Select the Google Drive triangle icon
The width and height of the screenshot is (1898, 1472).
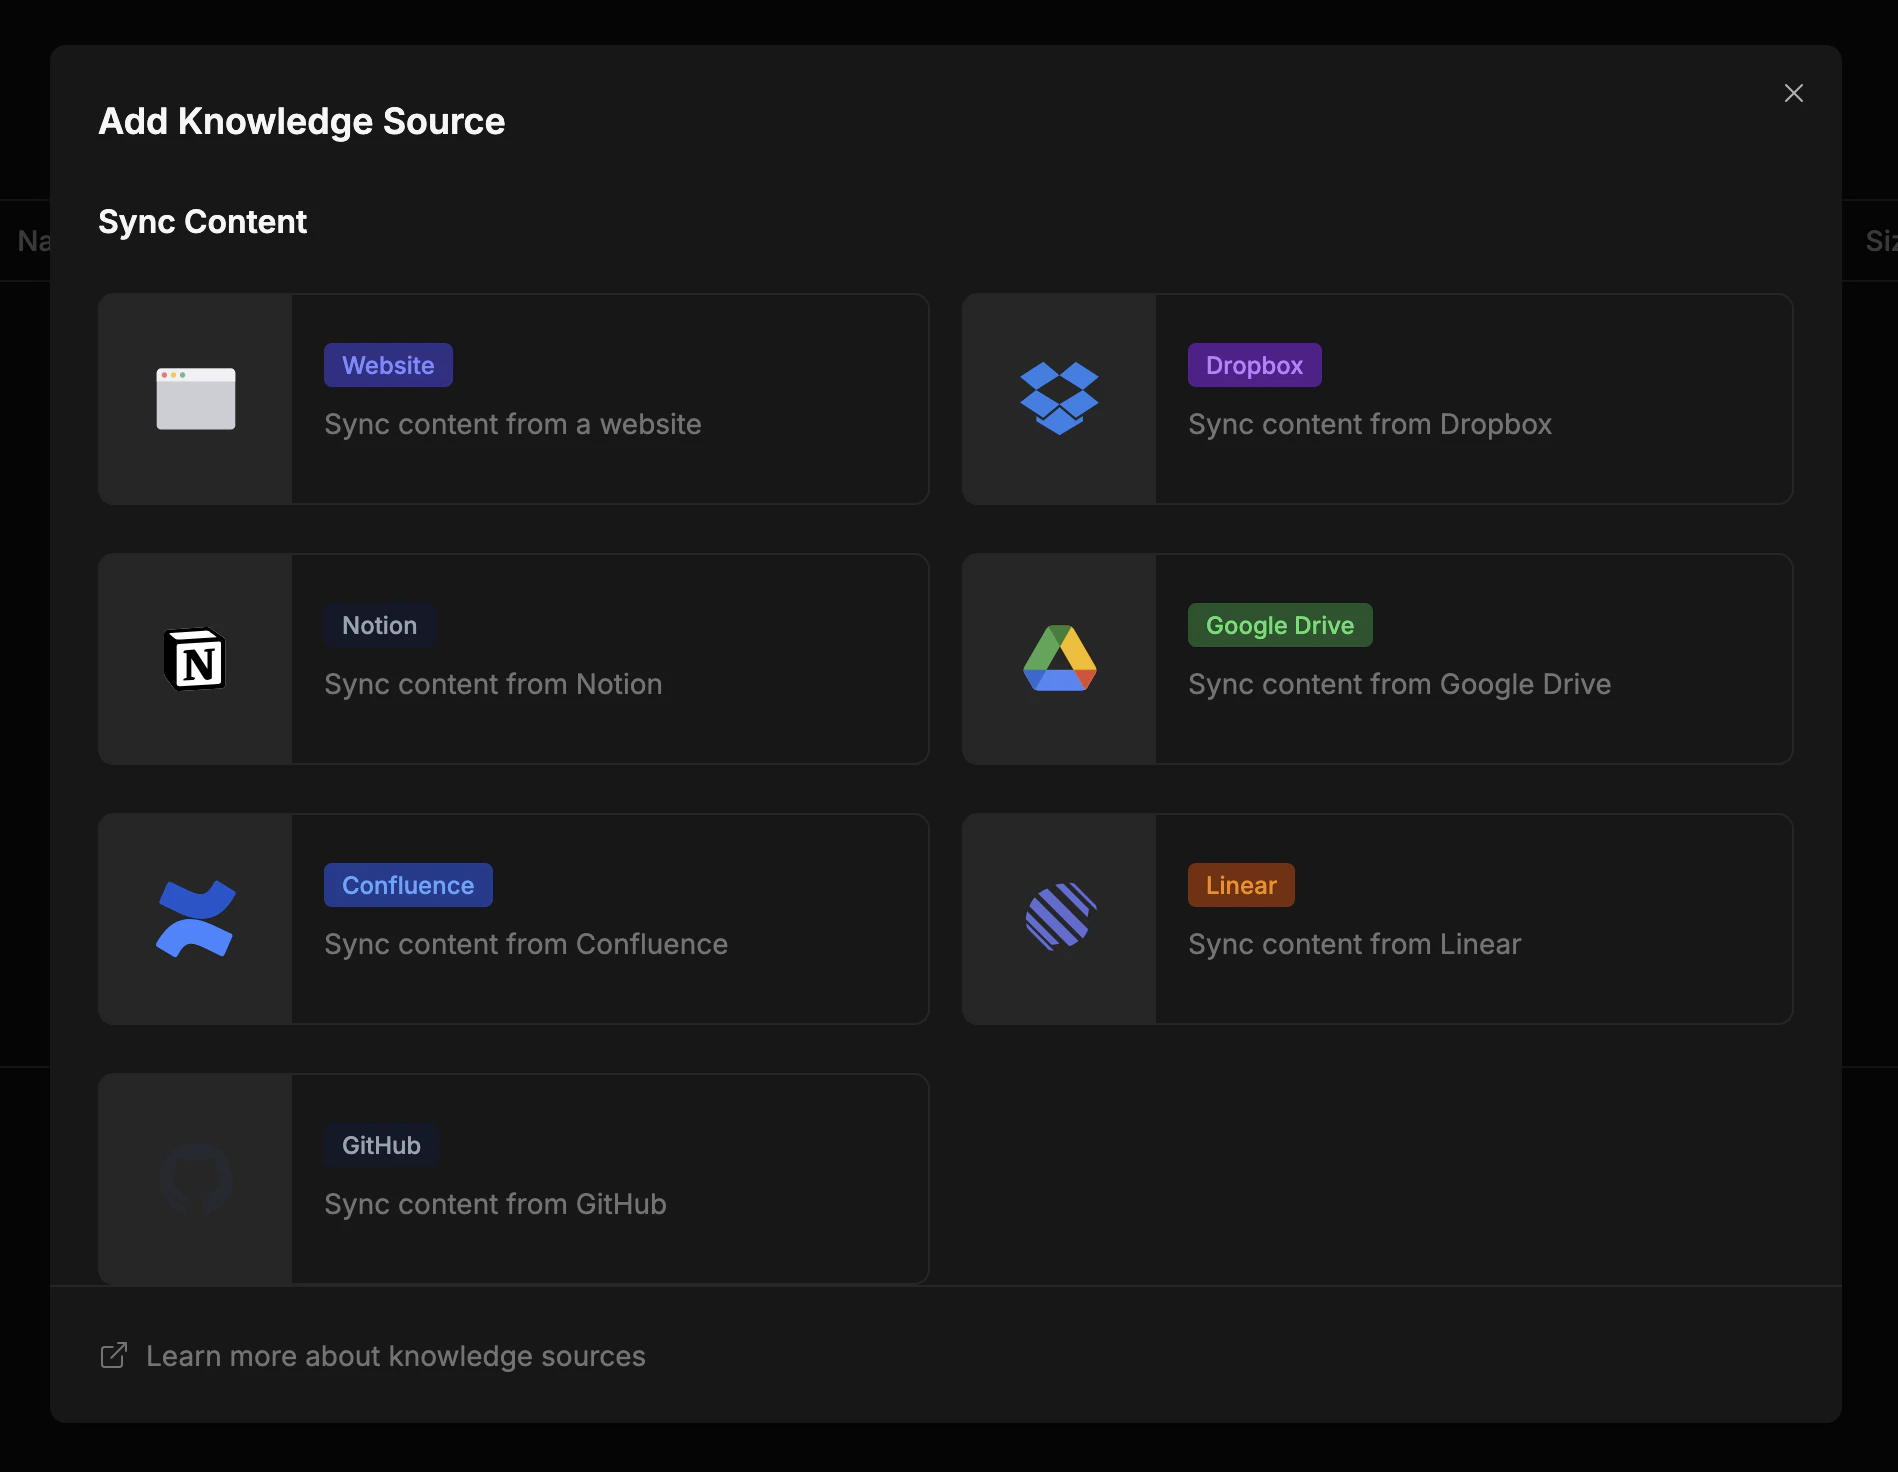[1058, 659]
